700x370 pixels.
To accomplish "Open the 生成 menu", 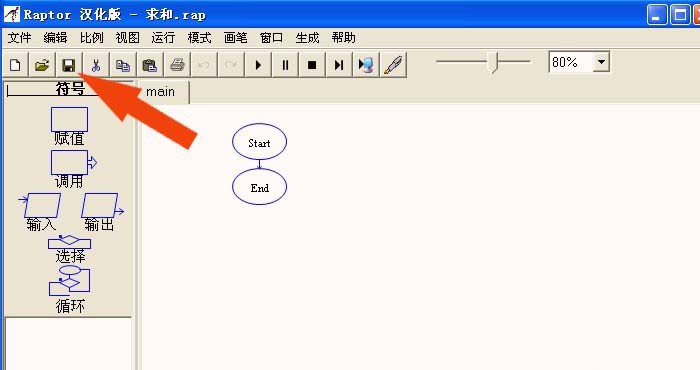I will pyautogui.click(x=307, y=38).
